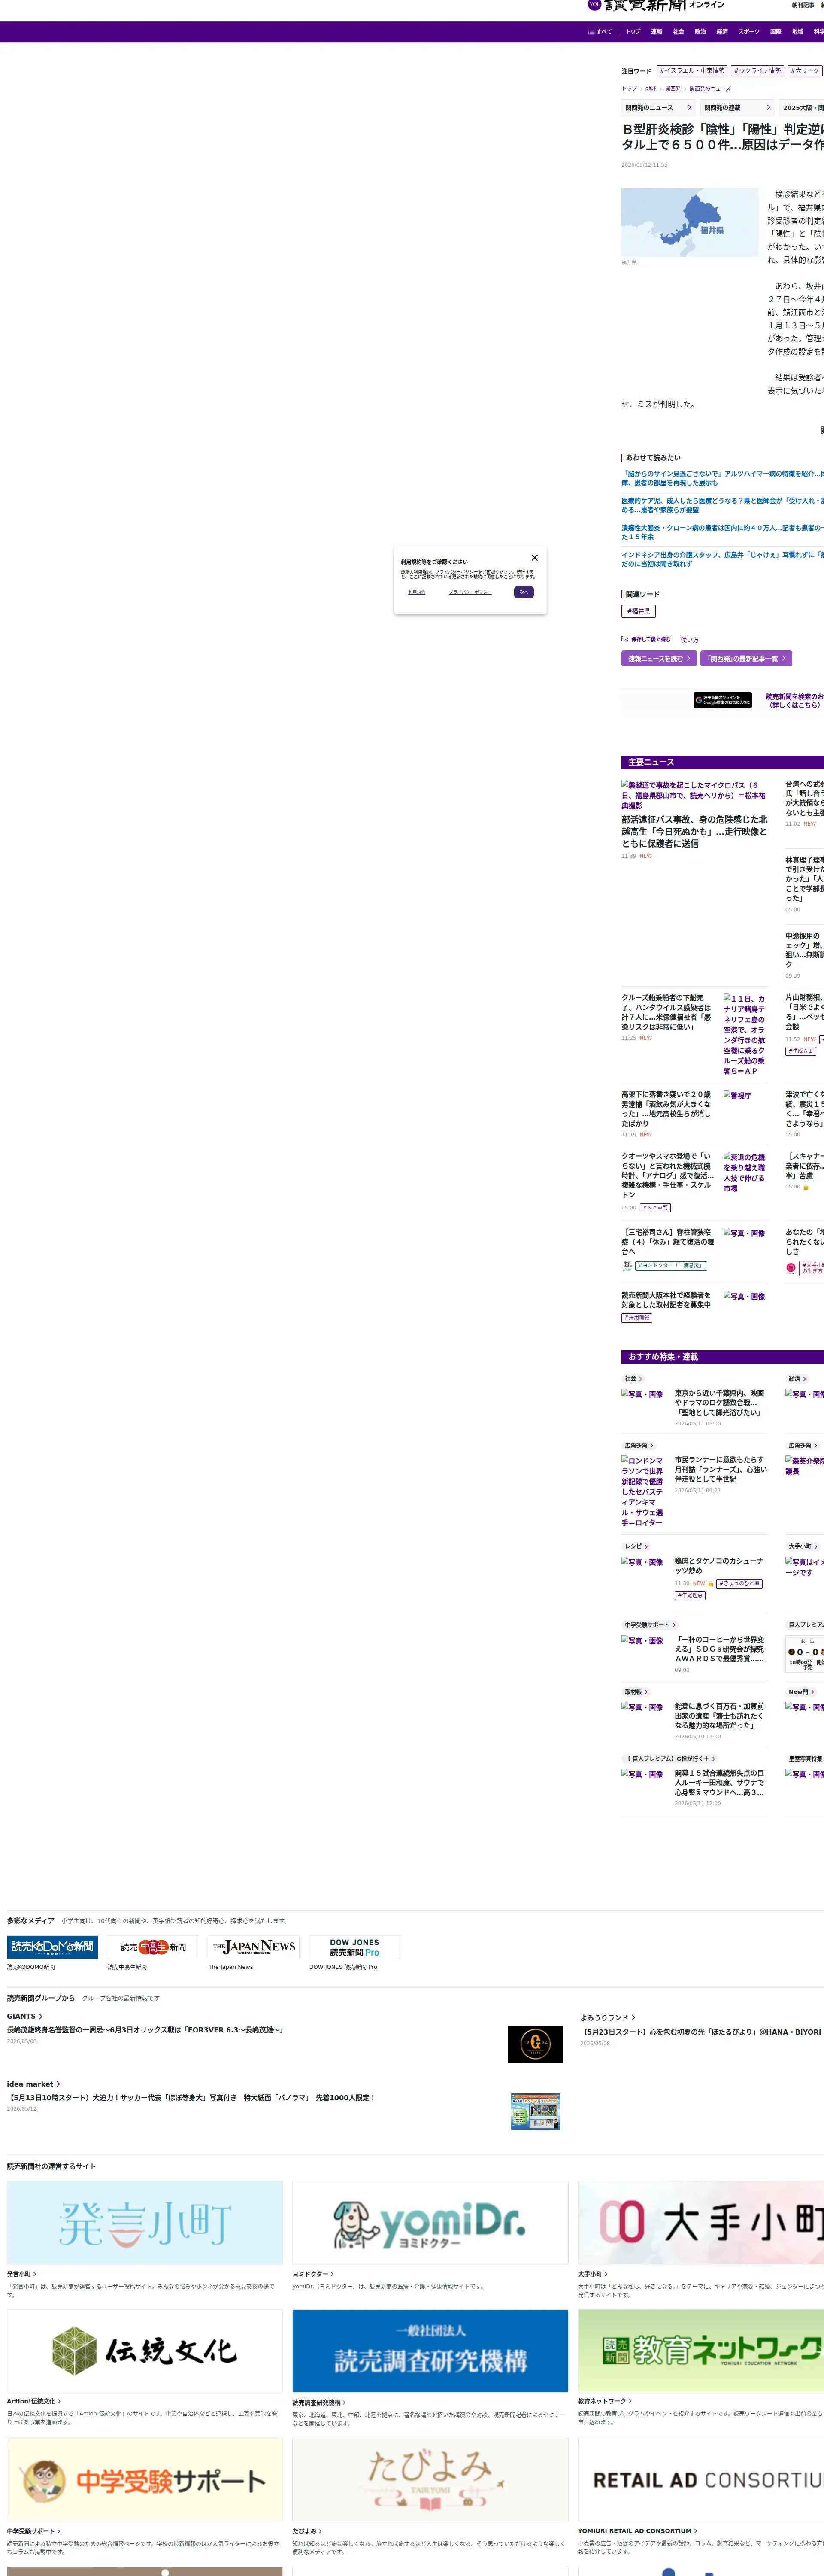Click the 読売中高生新聞 logo banner
Screen dimensions: 824x2576
(x=153, y=1947)
